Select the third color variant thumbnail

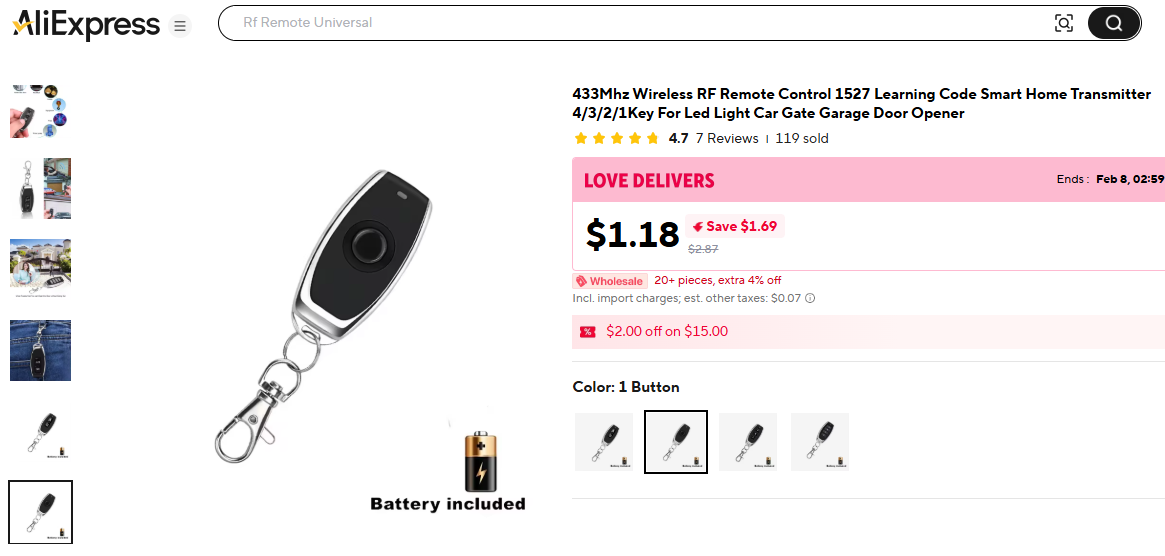click(x=748, y=441)
